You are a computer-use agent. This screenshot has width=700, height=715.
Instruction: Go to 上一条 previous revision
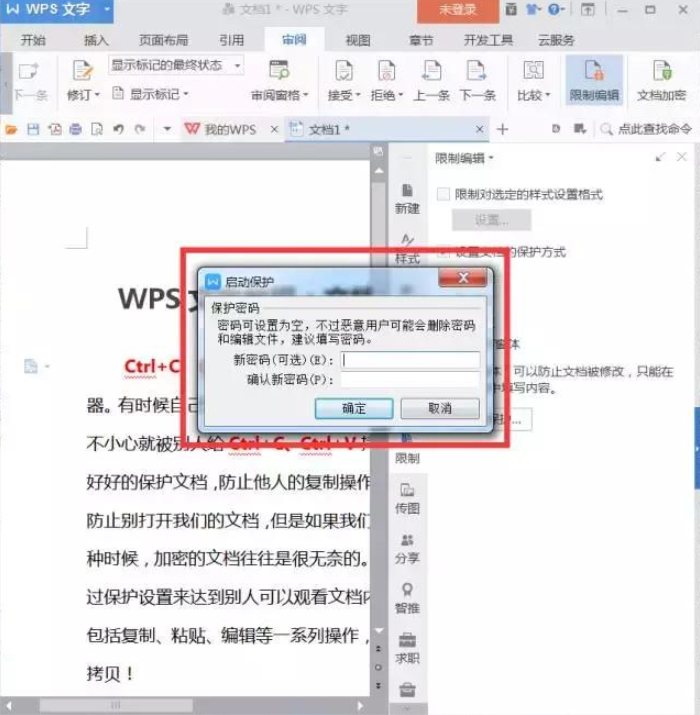(x=431, y=80)
